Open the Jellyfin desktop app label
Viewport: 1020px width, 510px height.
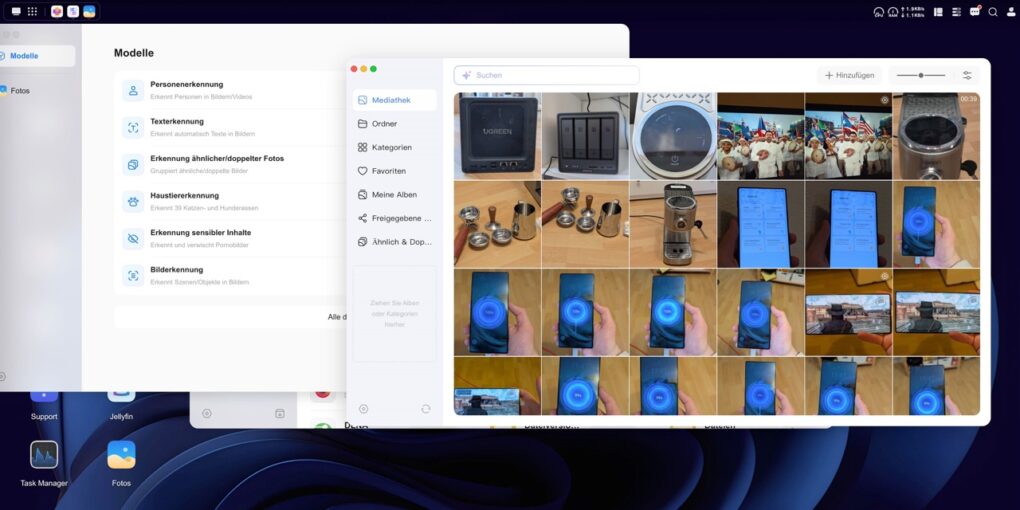click(x=121, y=416)
